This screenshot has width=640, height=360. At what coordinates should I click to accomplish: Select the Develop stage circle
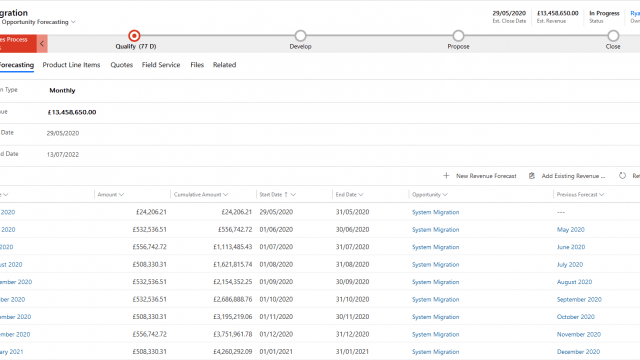pos(300,36)
